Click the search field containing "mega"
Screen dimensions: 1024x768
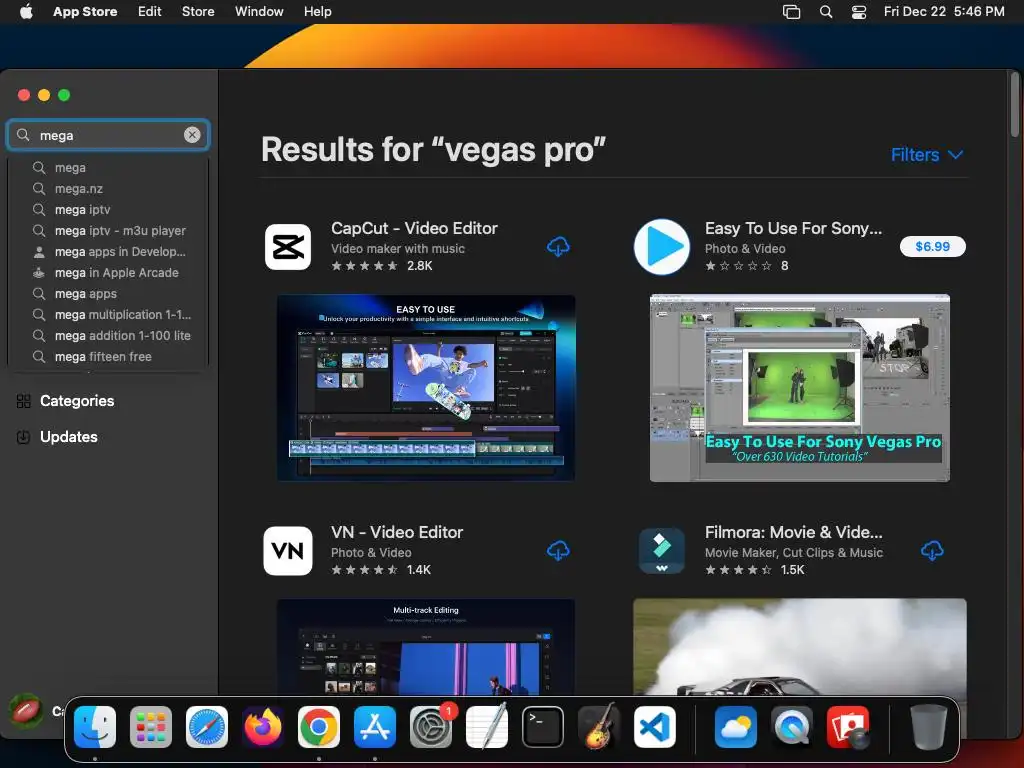(108, 135)
